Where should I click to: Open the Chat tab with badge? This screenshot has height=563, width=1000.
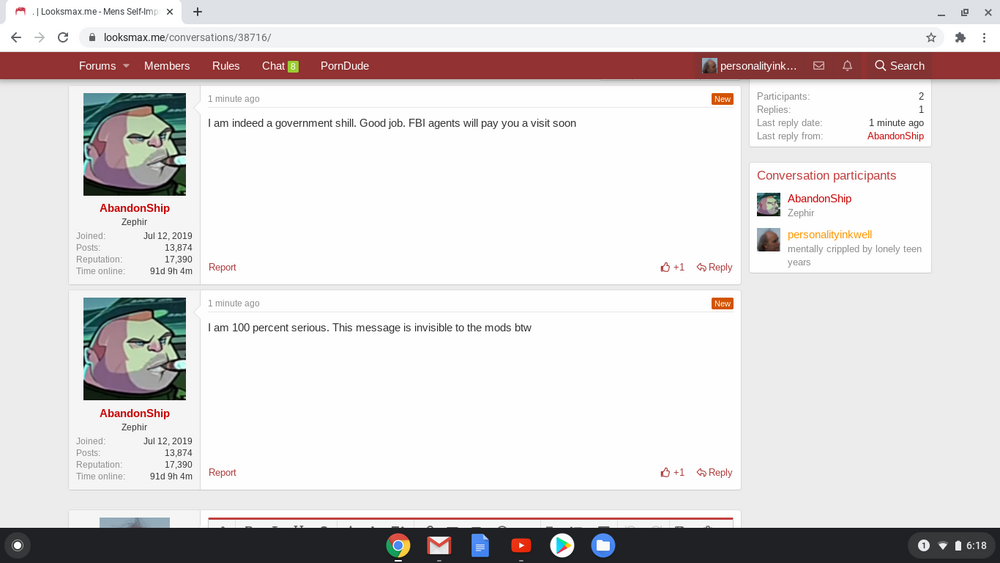[280, 66]
